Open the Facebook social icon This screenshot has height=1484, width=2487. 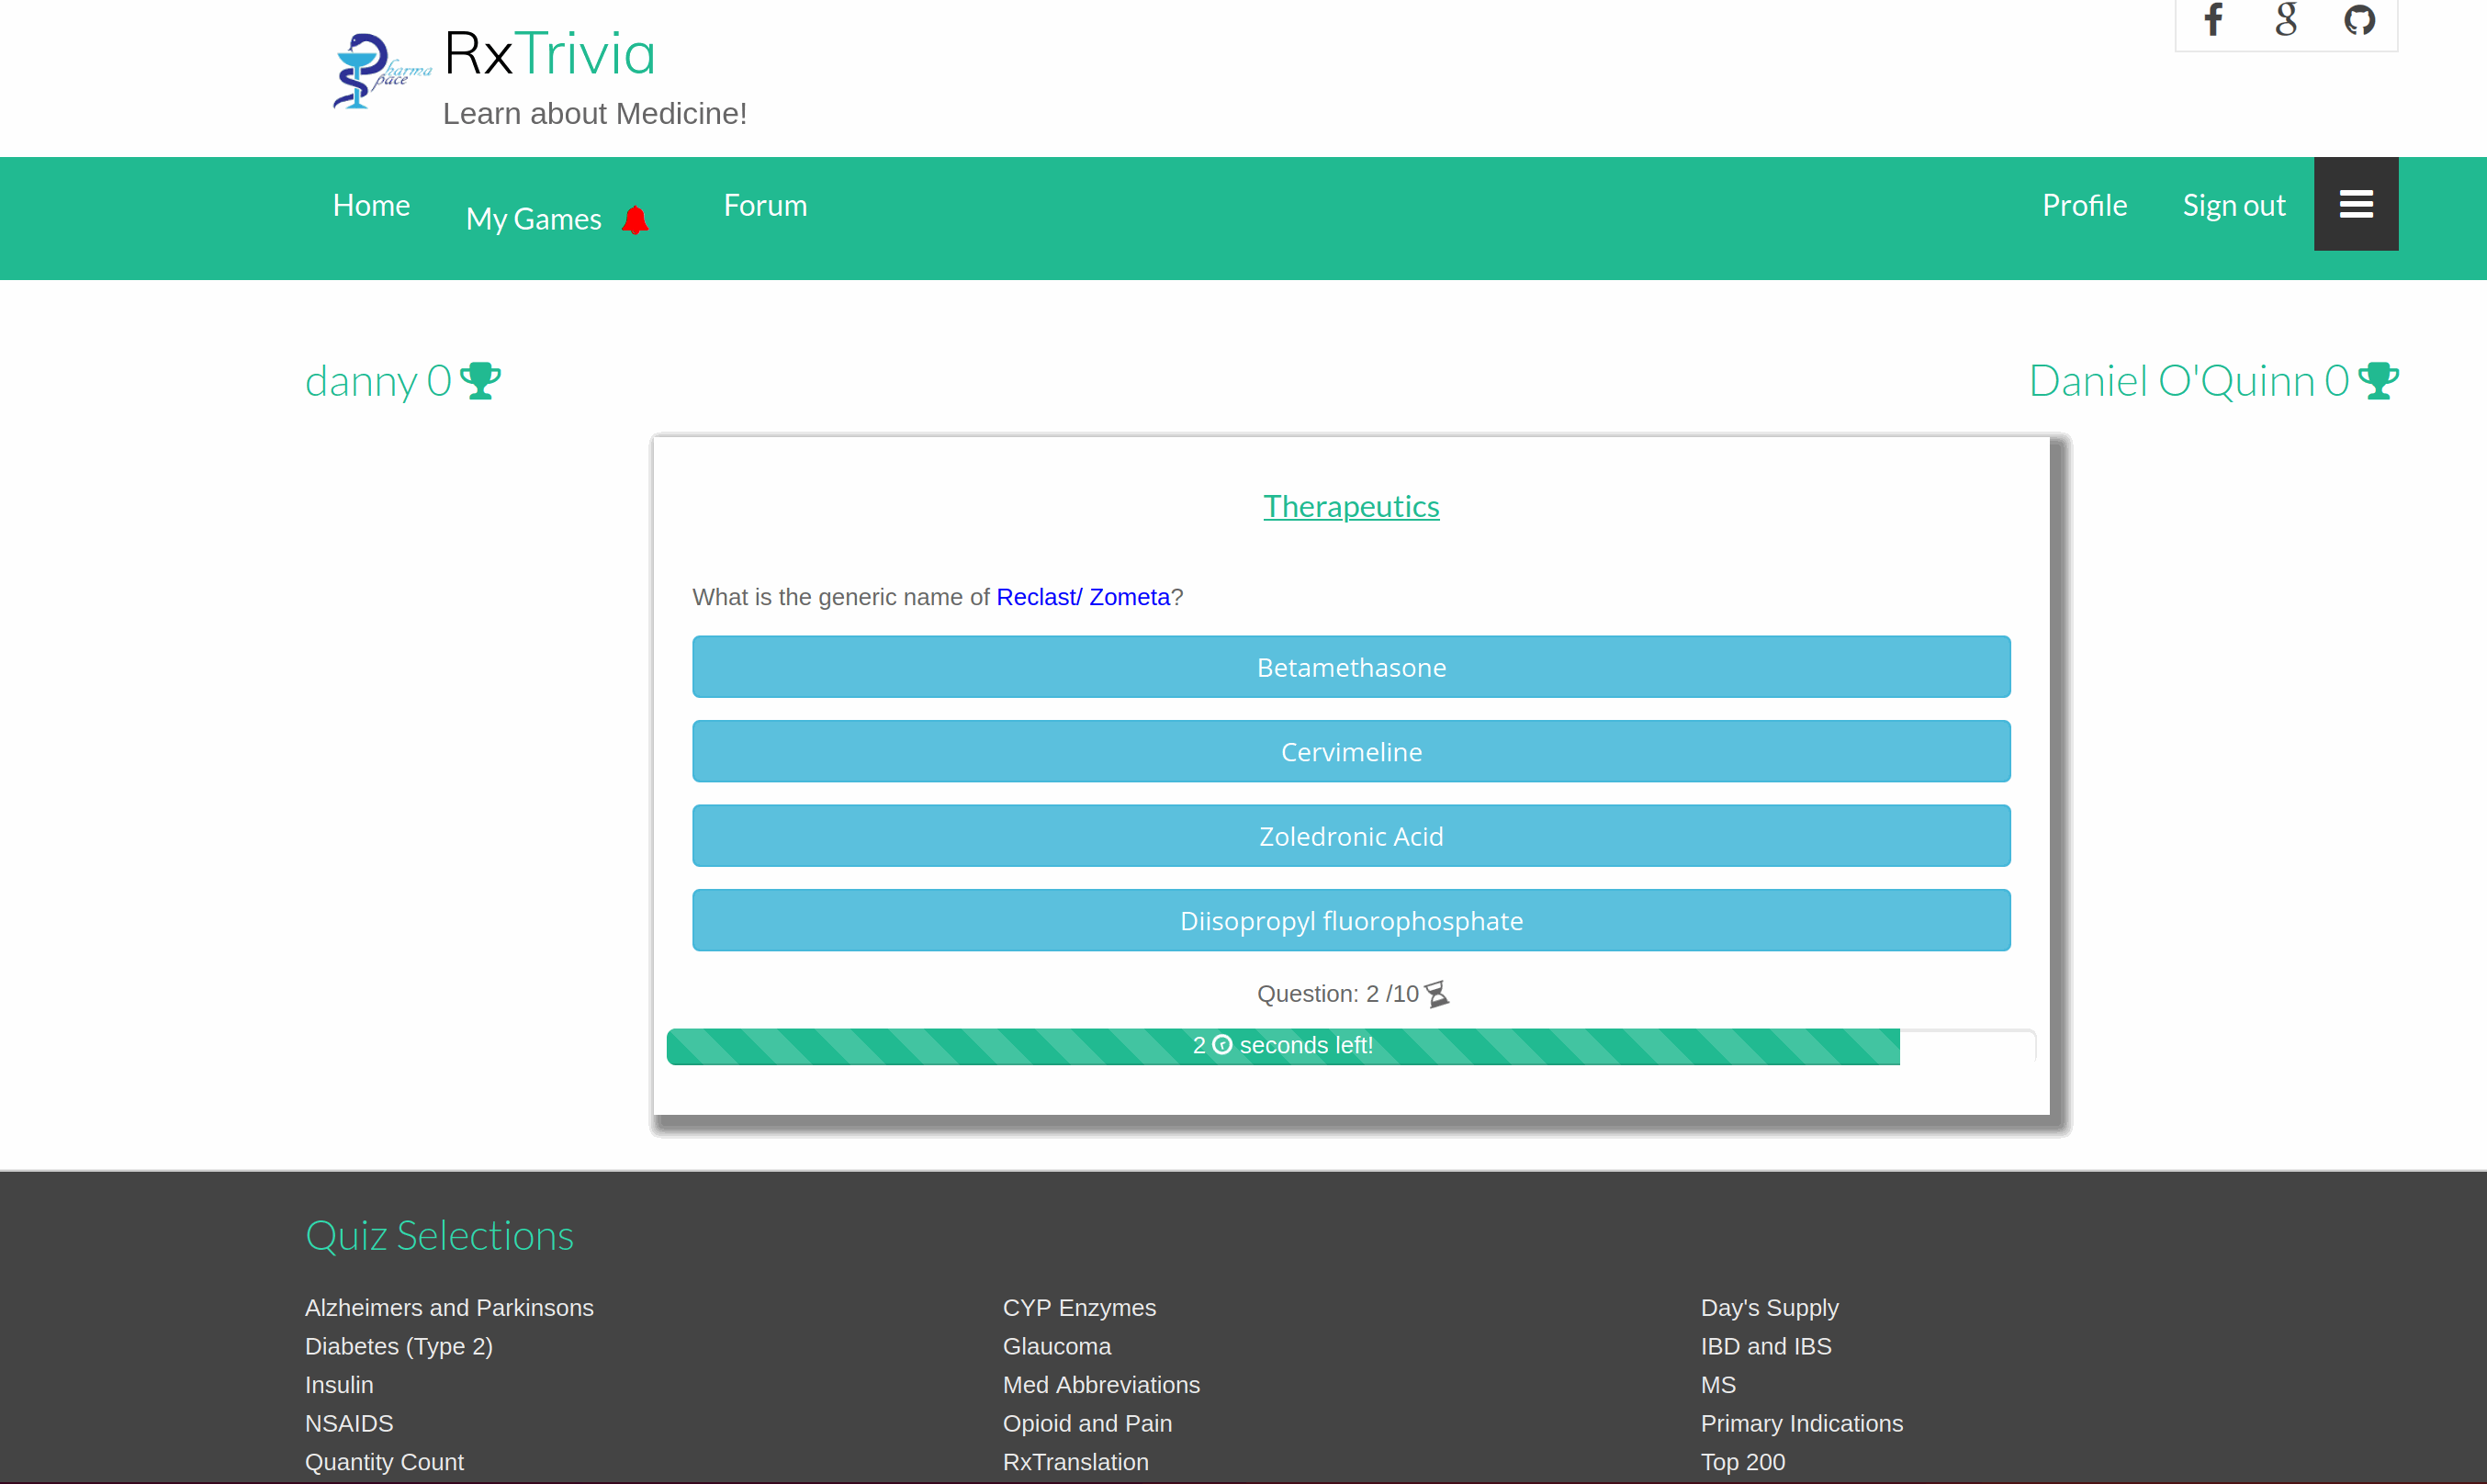[x=2213, y=20]
